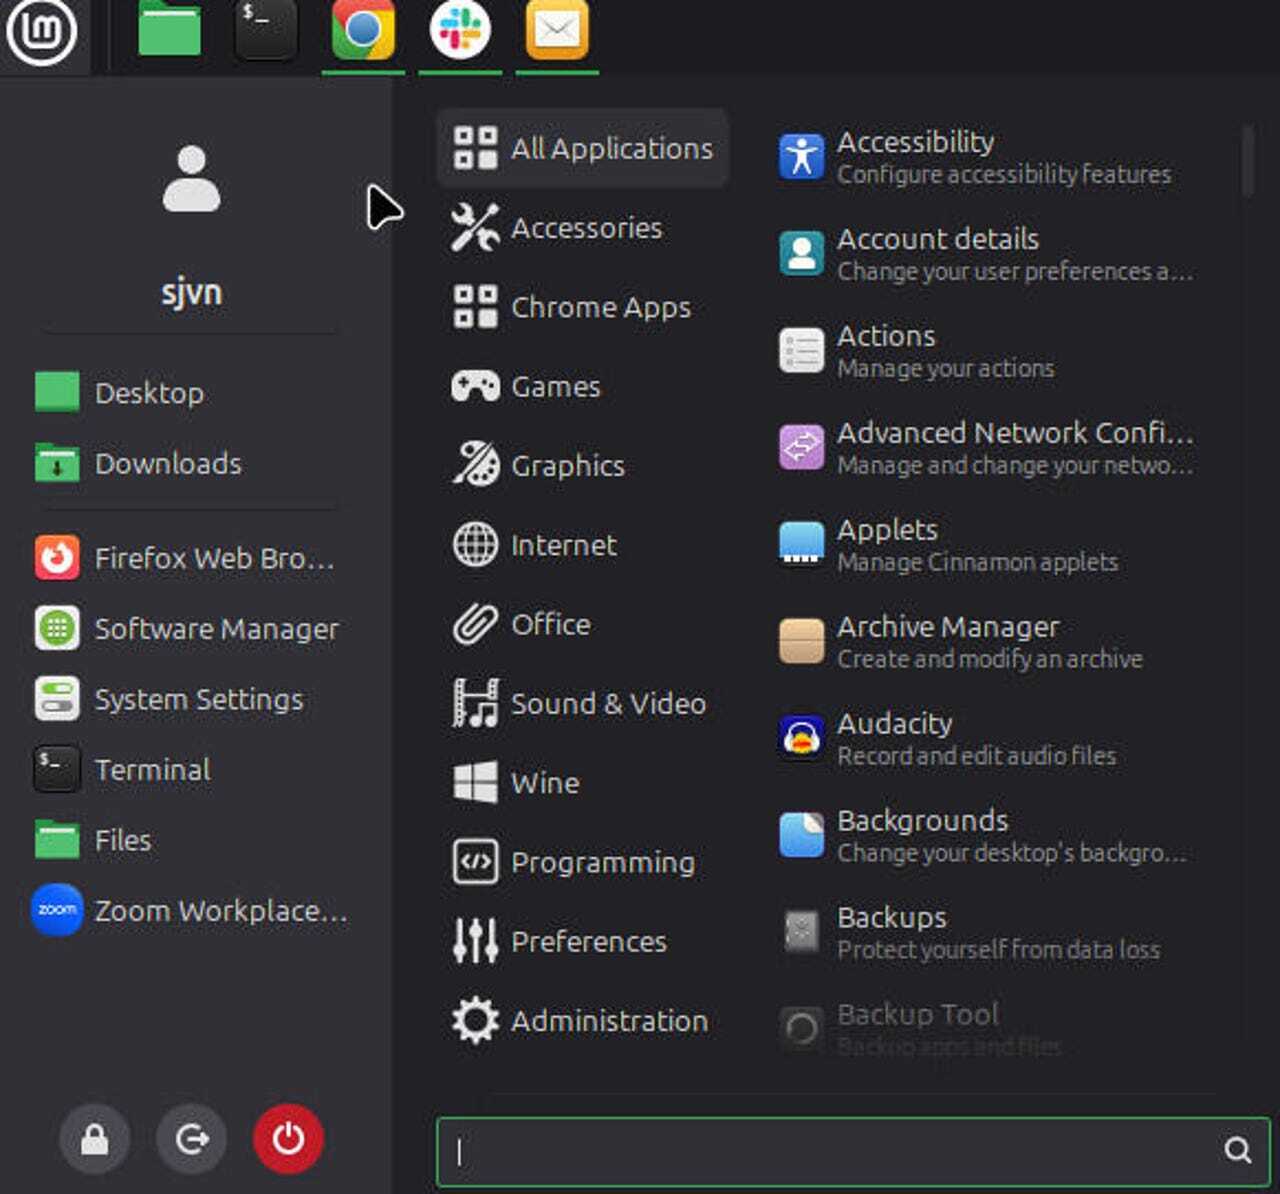Click the menu search text field
This screenshot has height=1194, width=1280.
853,1151
